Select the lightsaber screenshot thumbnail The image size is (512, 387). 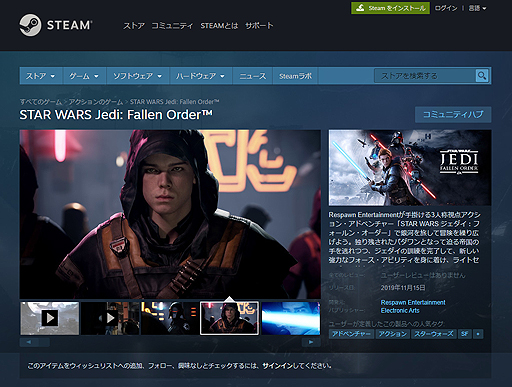pyautogui.click(x=291, y=318)
